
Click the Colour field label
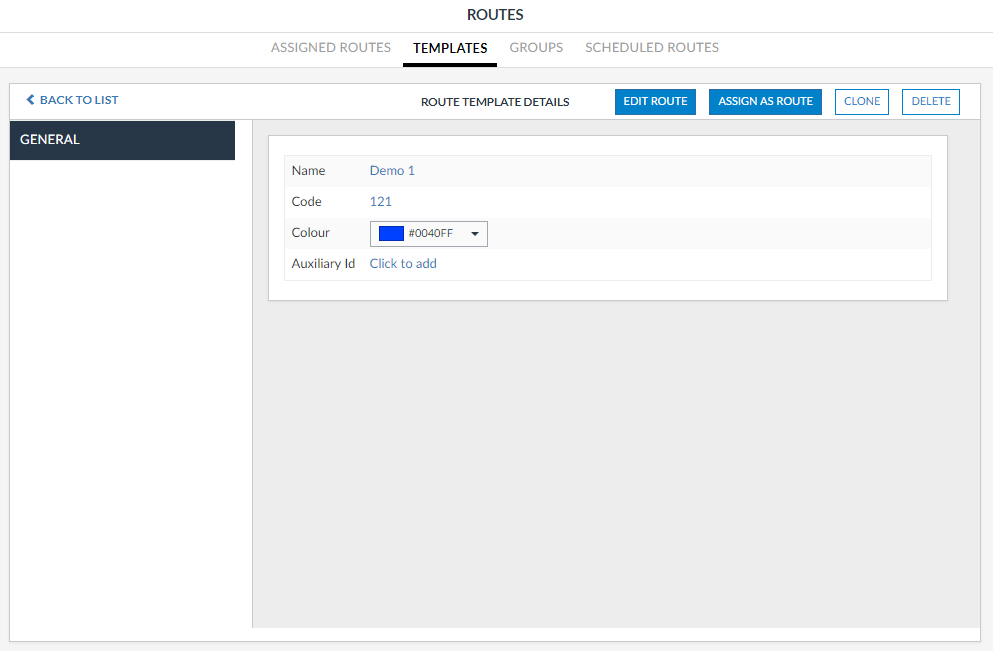click(310, 233)
